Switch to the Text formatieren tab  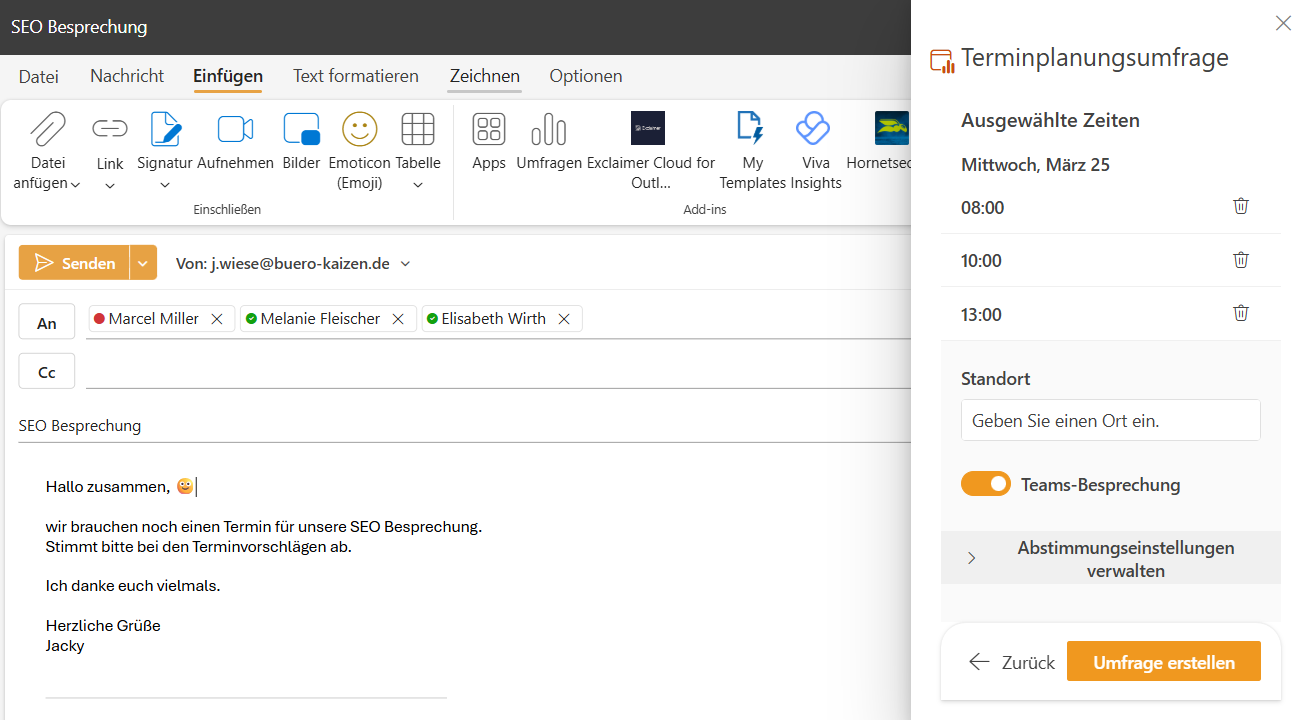click(x=355, y=76)
